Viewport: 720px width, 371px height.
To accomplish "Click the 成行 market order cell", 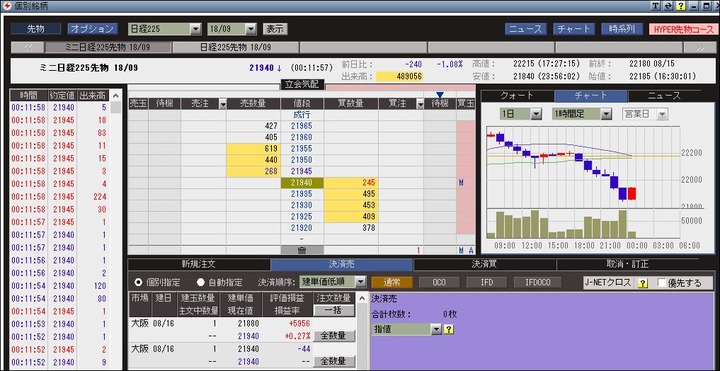I will tap(302, 115).
